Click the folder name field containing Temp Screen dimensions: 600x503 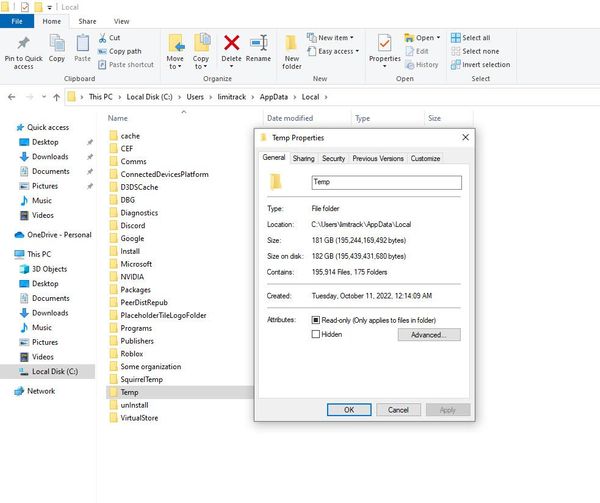tap(386, 182)
